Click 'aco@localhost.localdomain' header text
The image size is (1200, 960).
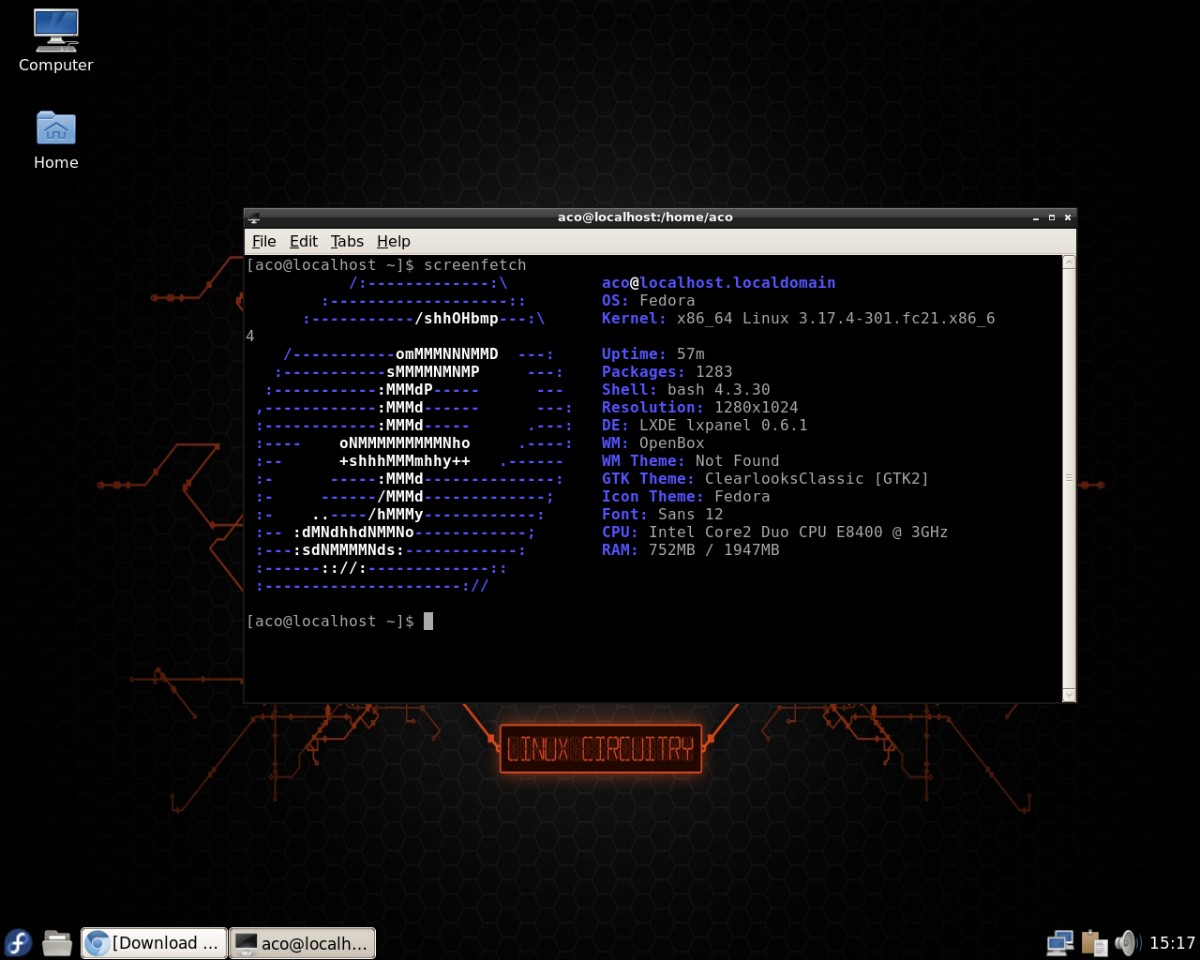(718, 283)
